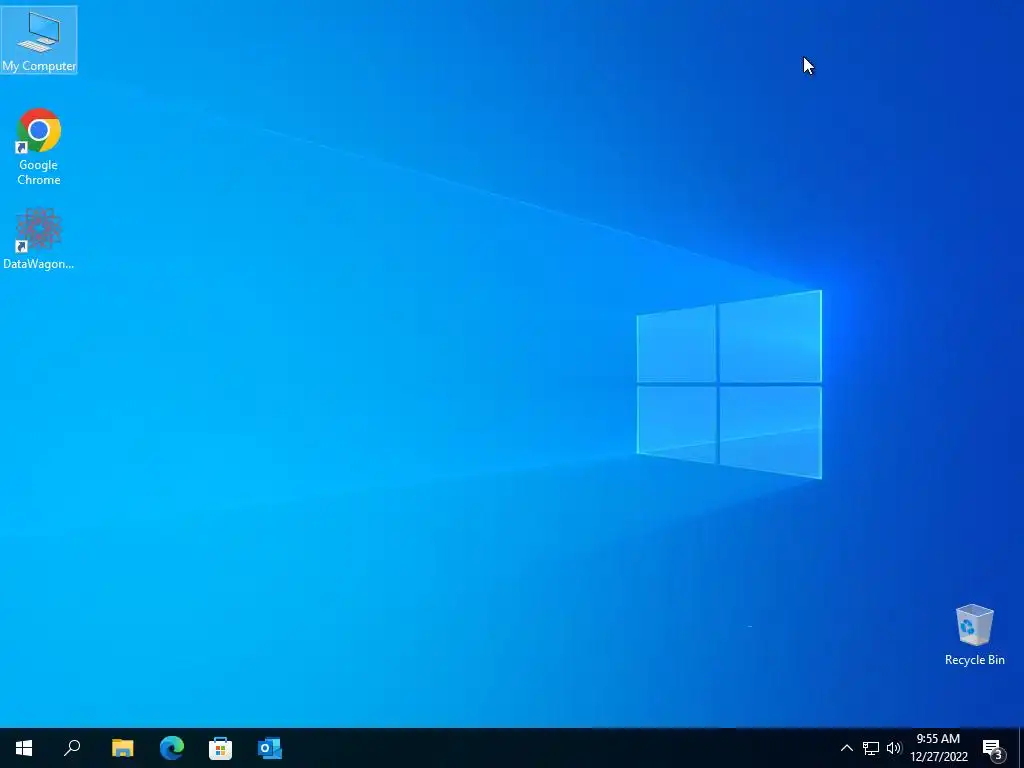The image size is (1024, 768).
Task: Launch Outlook from the taskbar
Action: (270, 748)
